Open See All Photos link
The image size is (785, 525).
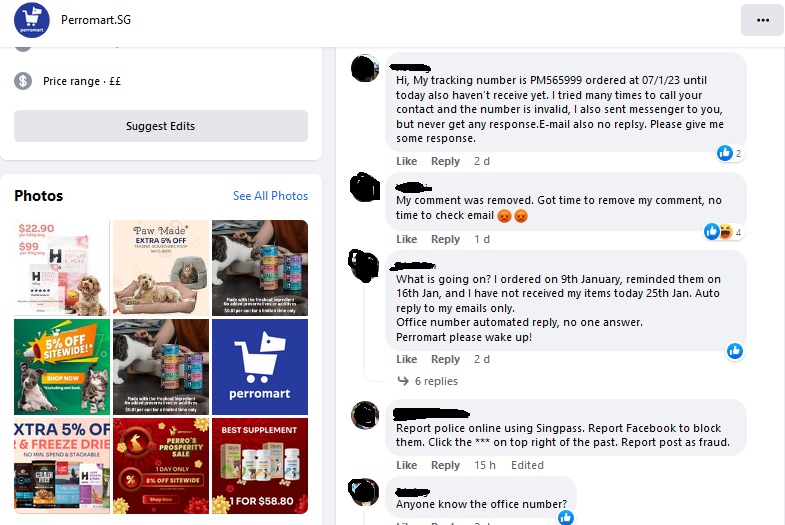click(270, 196)
